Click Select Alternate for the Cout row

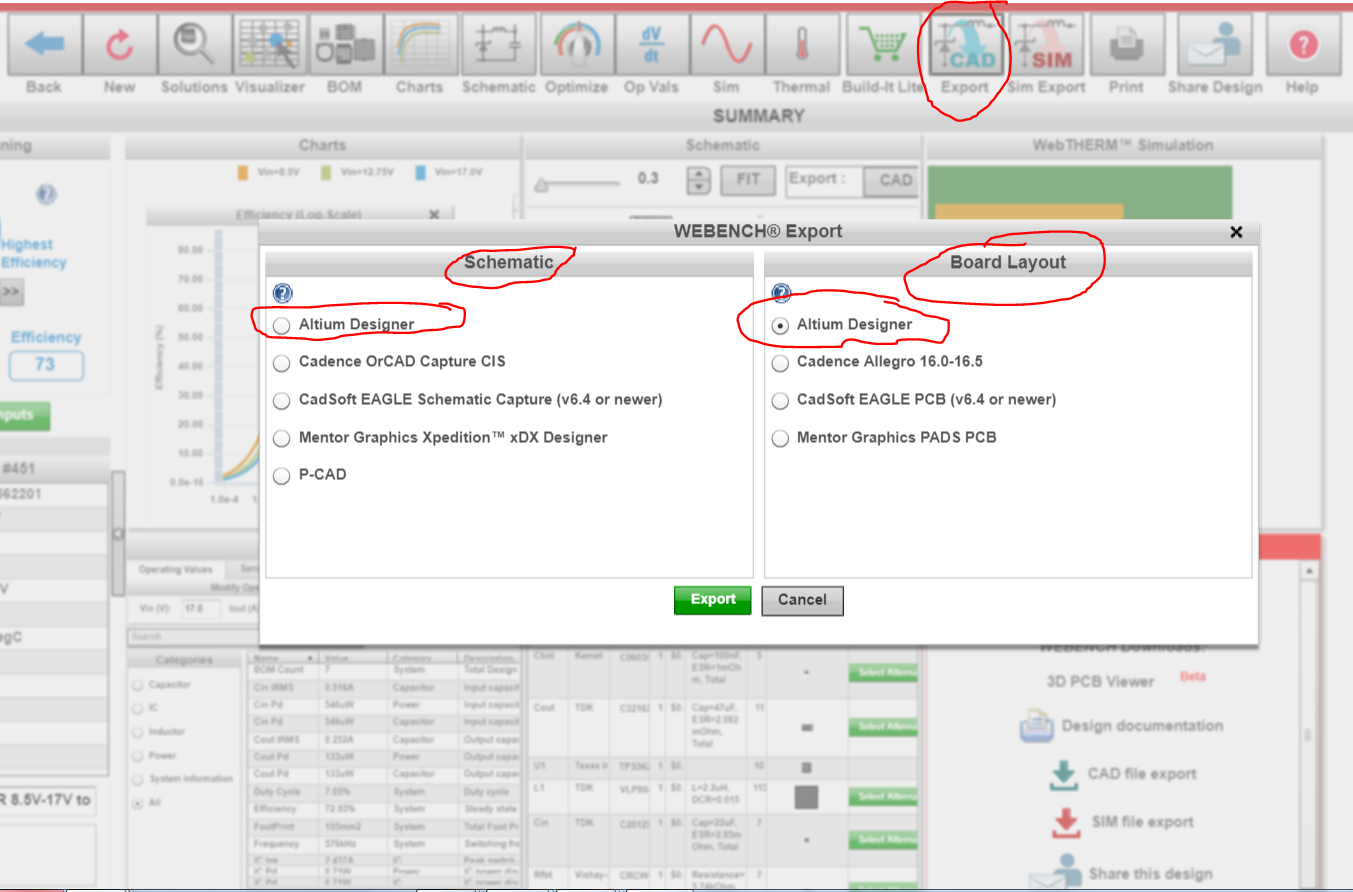882,727
